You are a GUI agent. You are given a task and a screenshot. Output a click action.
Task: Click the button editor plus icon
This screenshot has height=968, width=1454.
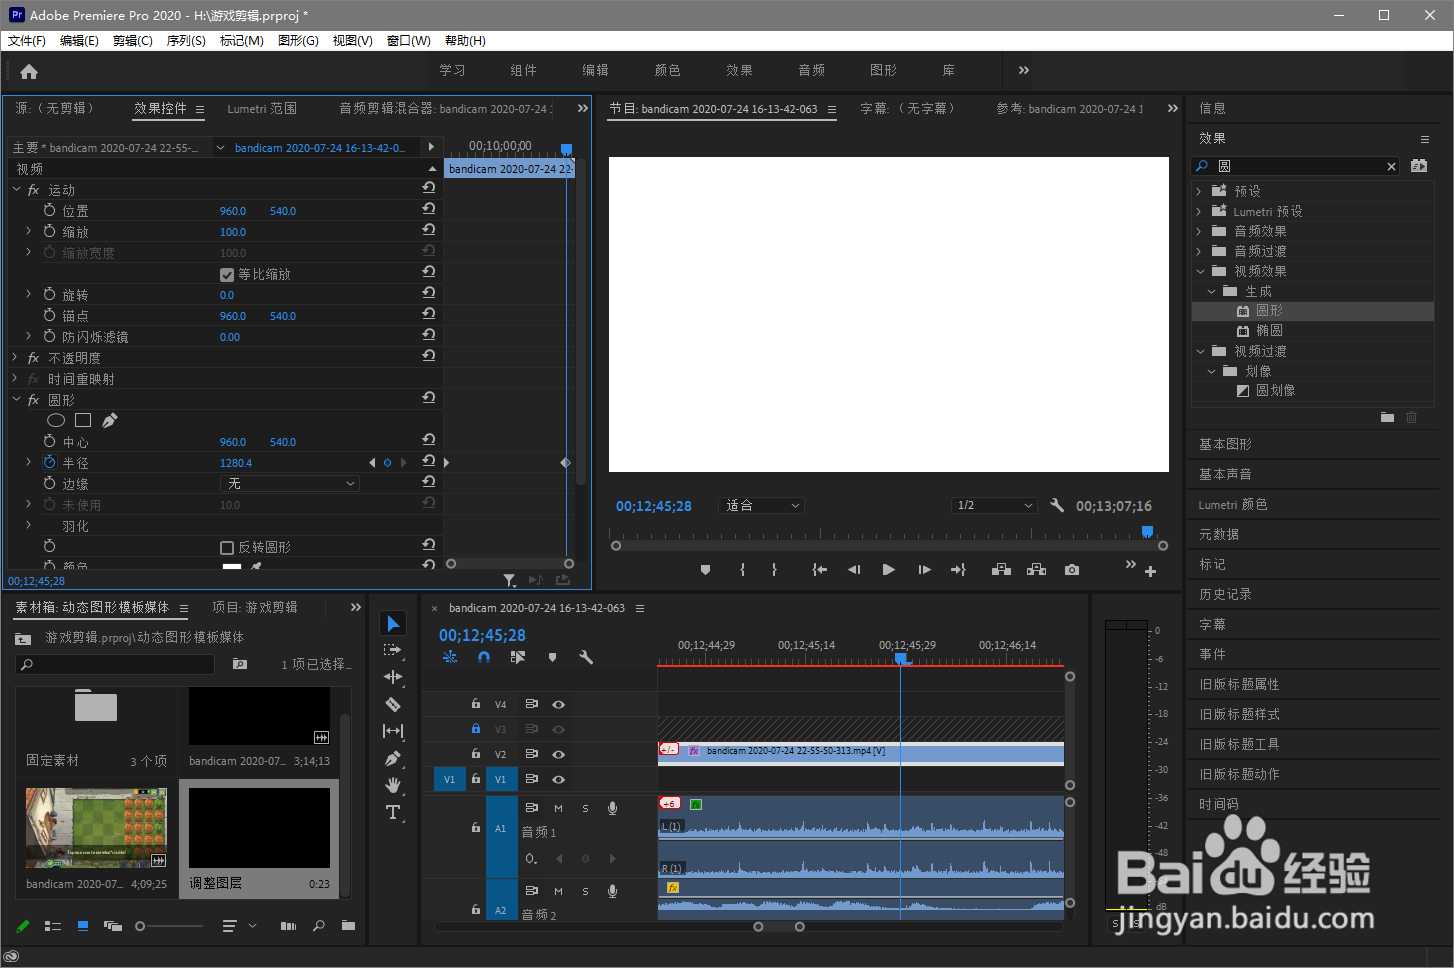click(x=1150, y=571)
